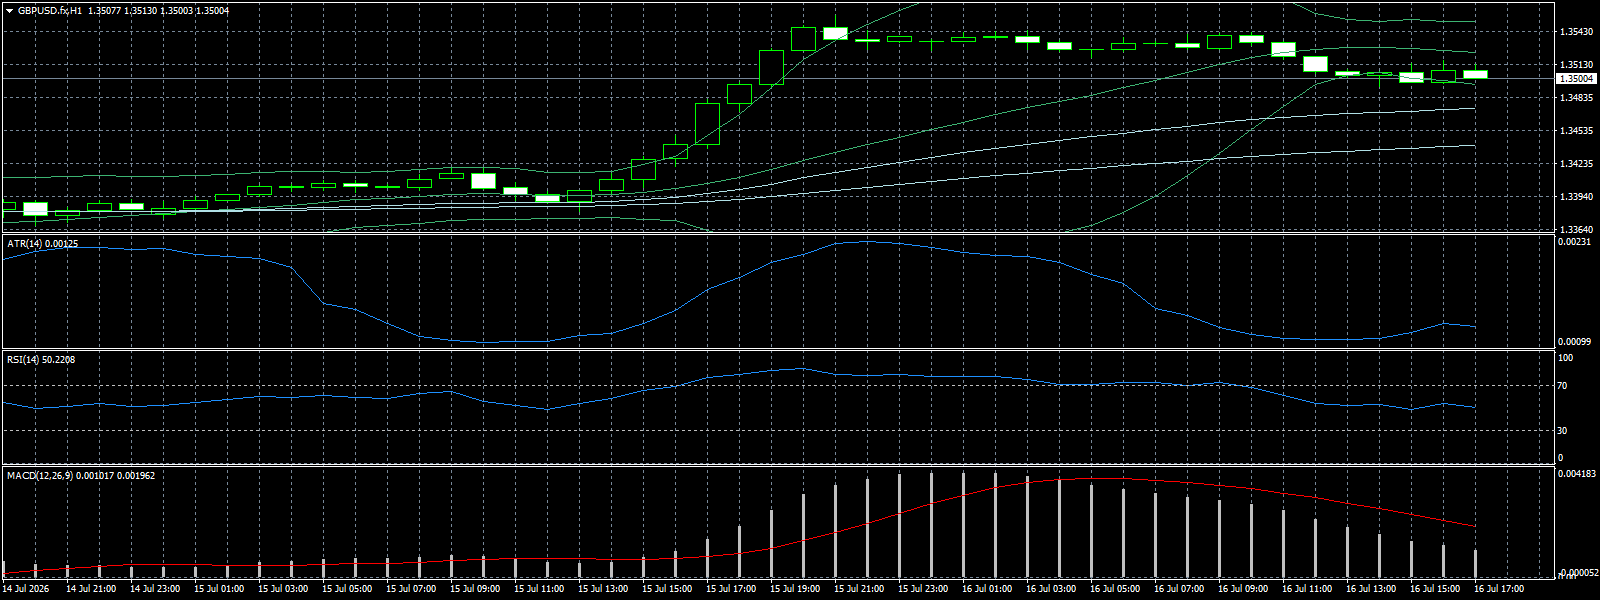Click the RSI(14) 50.2208 indicator label
1600x600 pixels.
41,360
